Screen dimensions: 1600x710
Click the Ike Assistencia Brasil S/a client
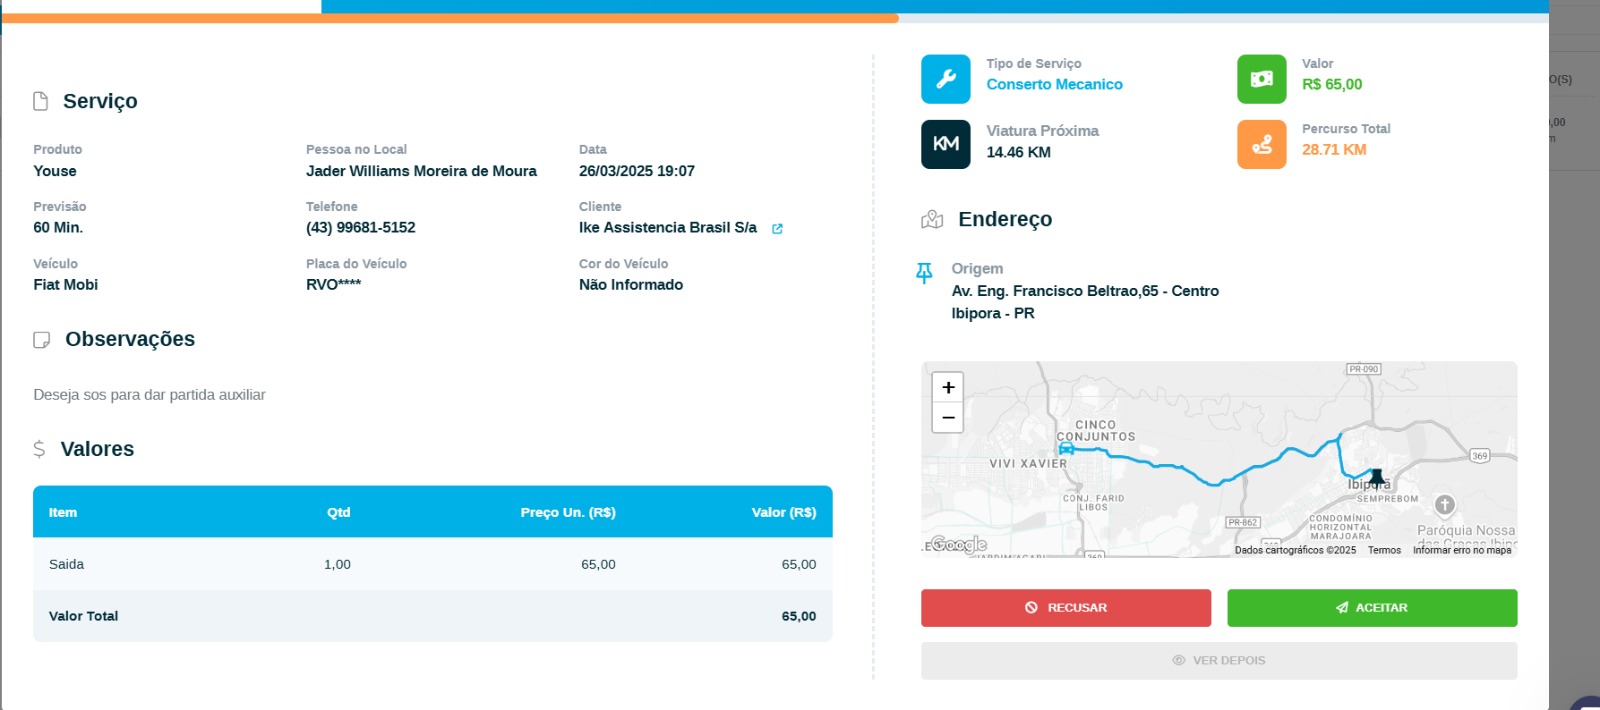[667, 228]
